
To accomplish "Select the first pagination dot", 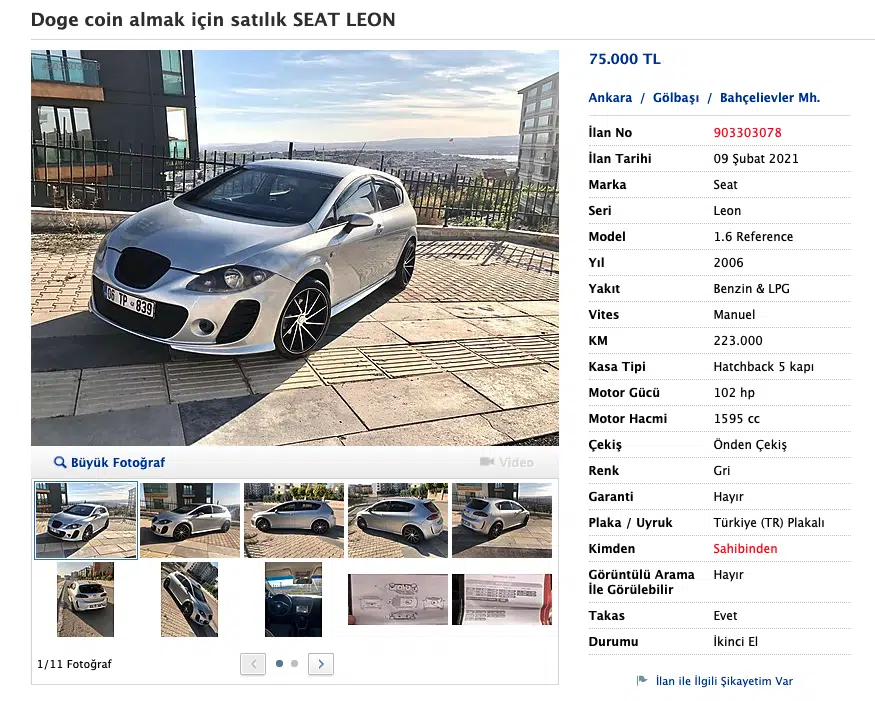I will (x=279, y=663).
